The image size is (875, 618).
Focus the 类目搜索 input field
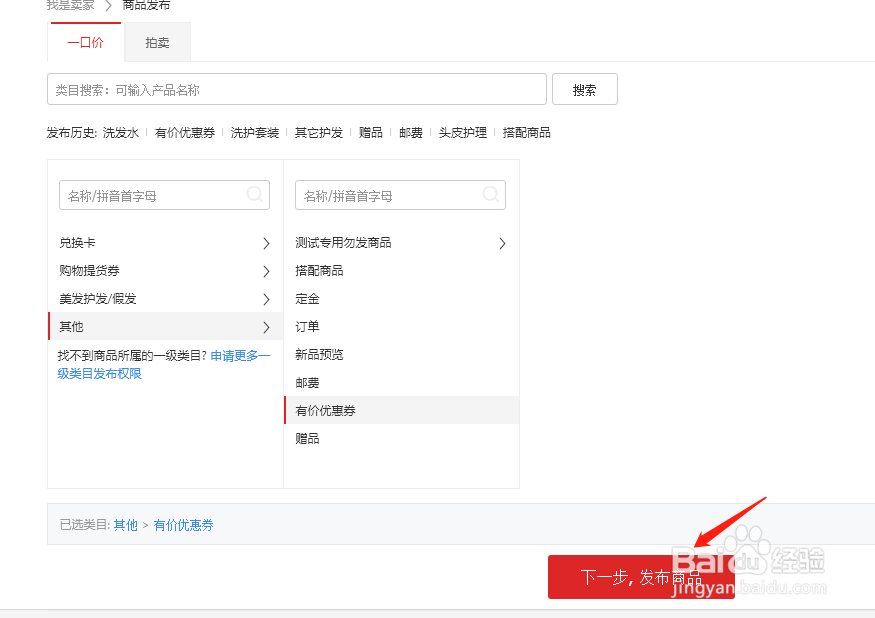[297, 89]
